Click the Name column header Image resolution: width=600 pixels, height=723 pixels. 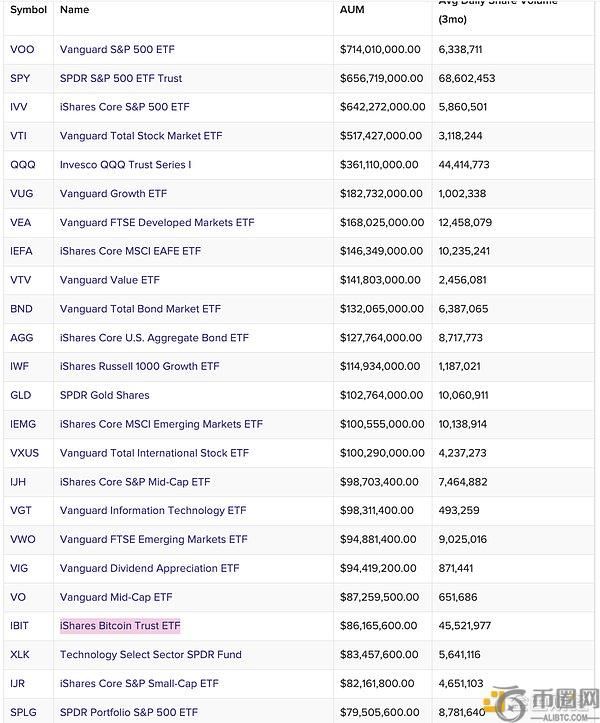pyautogui.click(x=74, y=9)
